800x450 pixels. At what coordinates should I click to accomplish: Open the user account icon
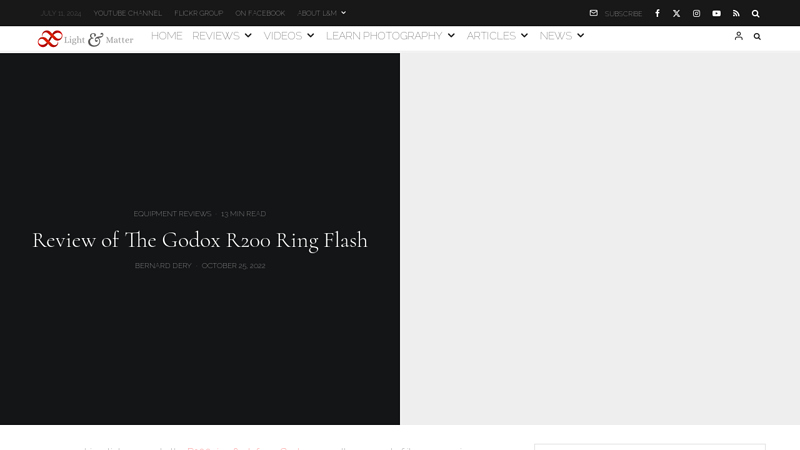pos(739,36)
